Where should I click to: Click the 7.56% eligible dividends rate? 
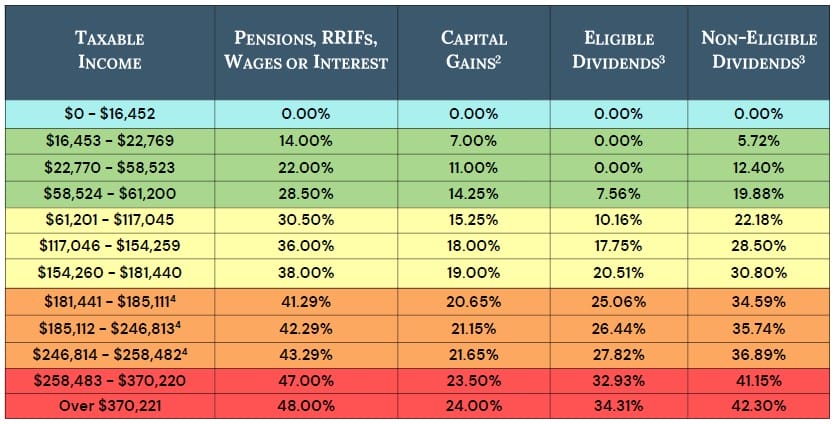[619, 192]
